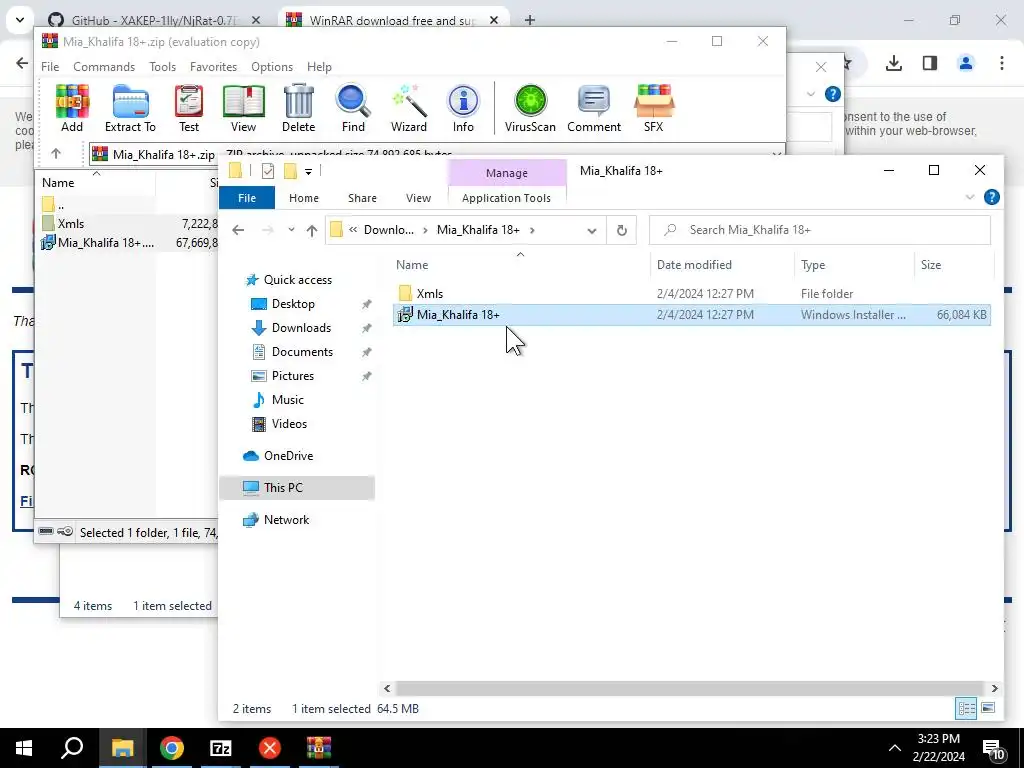
Task: Open WinRAR Commands menu
Action: 104,67
